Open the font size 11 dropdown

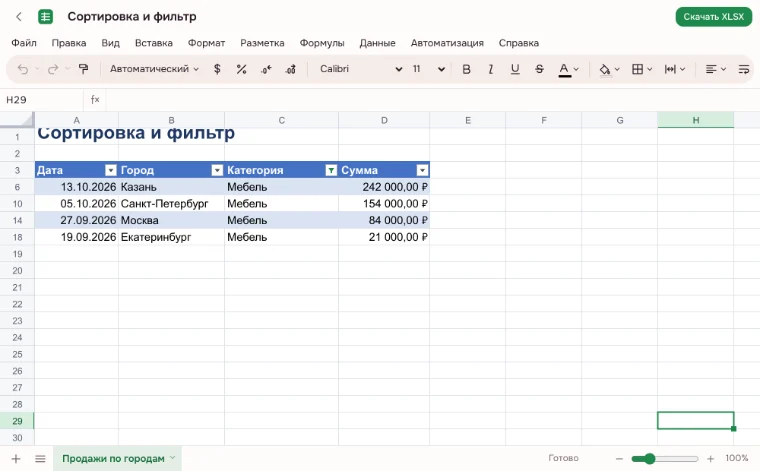coord(428,69)
